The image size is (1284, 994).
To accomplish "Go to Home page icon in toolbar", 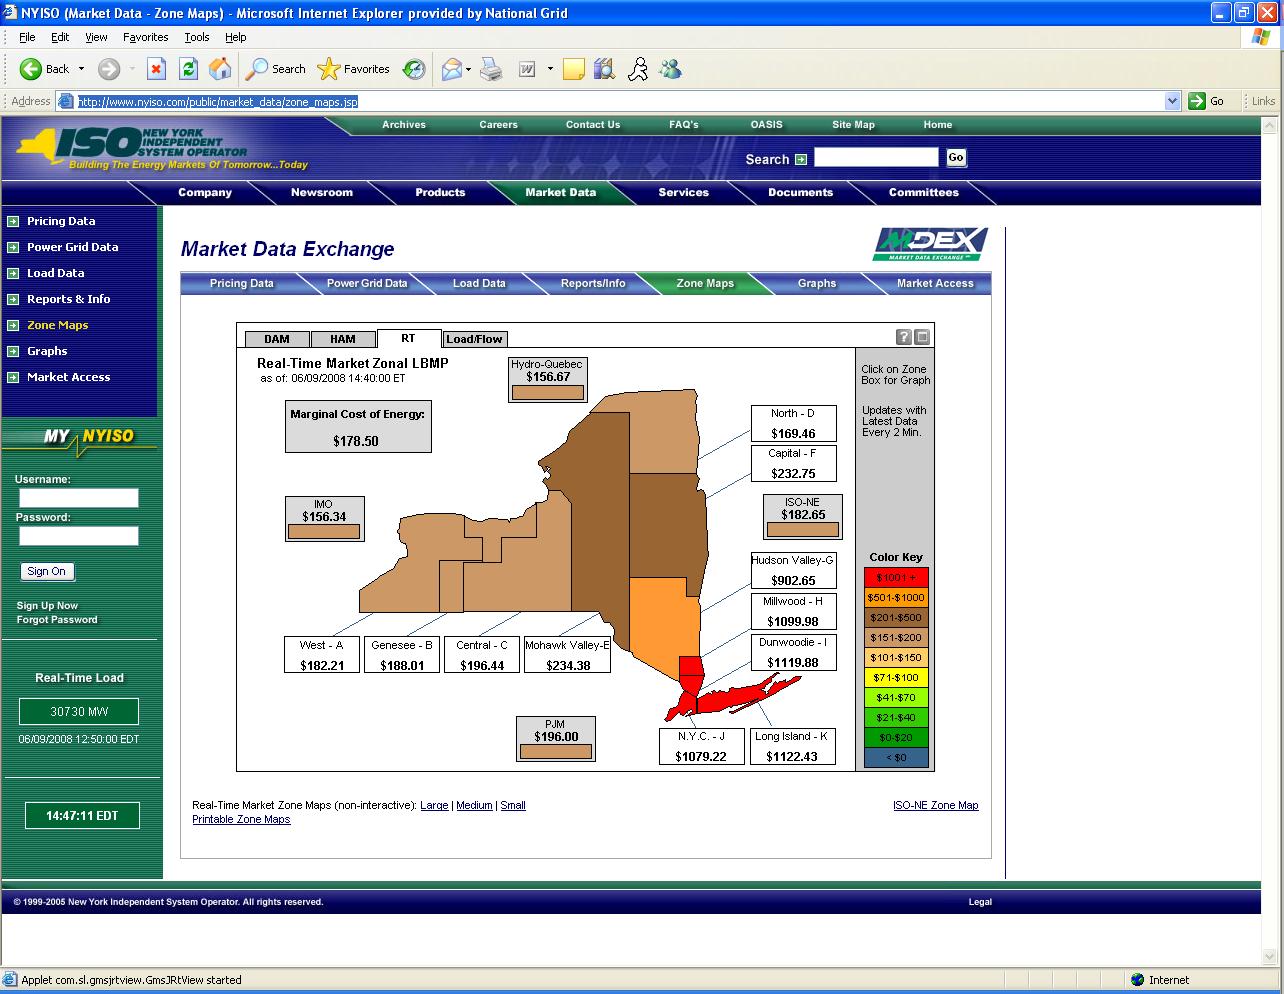I will pyautogui.click(x=220, y=69).
